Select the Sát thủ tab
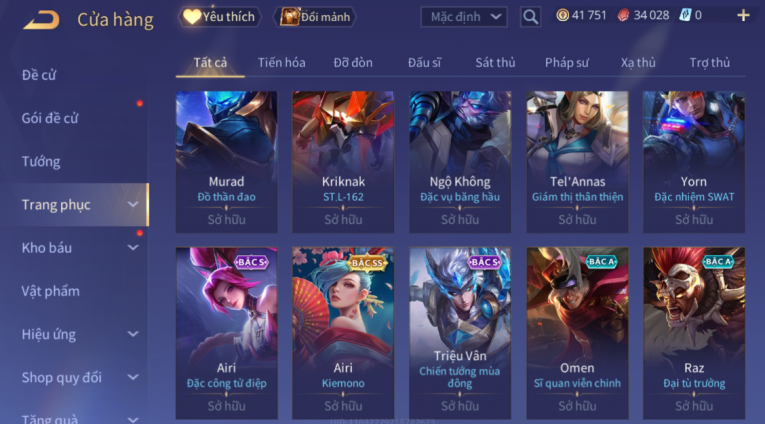 coord(495,62)
